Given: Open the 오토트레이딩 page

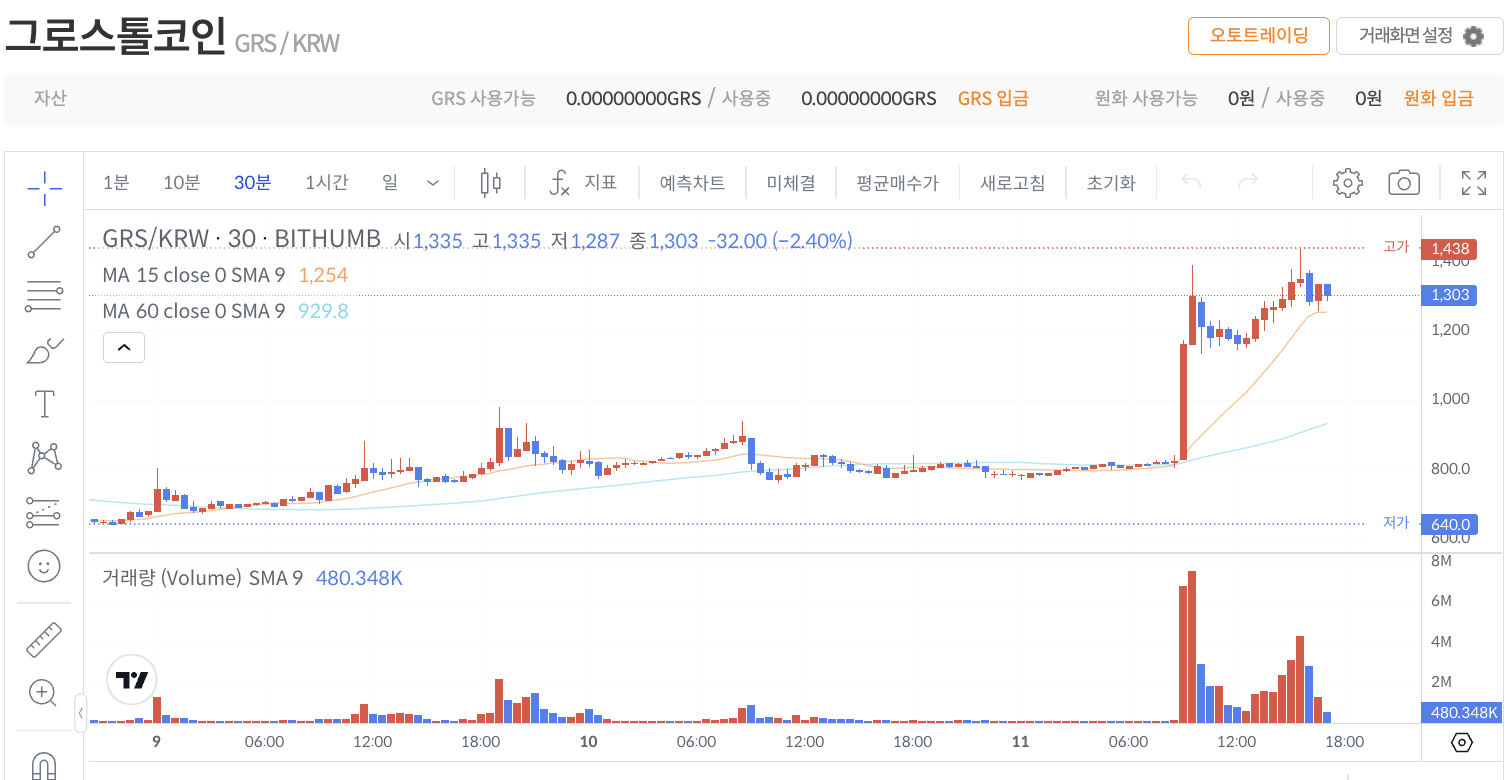Looking at the screenshot, I should pyautogui.click(x=1259, y=36).
